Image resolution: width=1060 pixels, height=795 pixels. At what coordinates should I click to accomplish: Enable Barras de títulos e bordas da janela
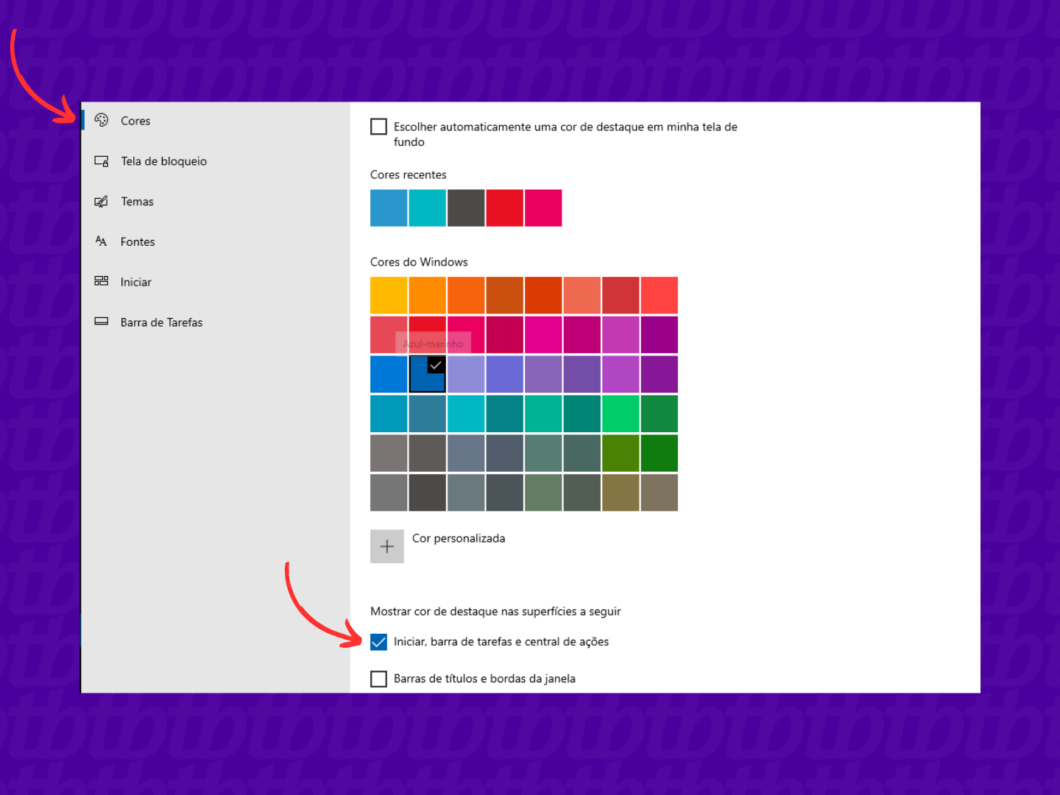[378, 678]
